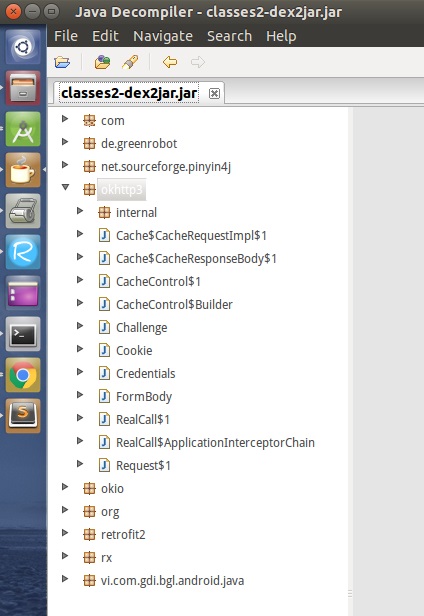Viewport: 424px width, 616px height.
Task: Select the okio package label
Action: (x=112, y=489)
